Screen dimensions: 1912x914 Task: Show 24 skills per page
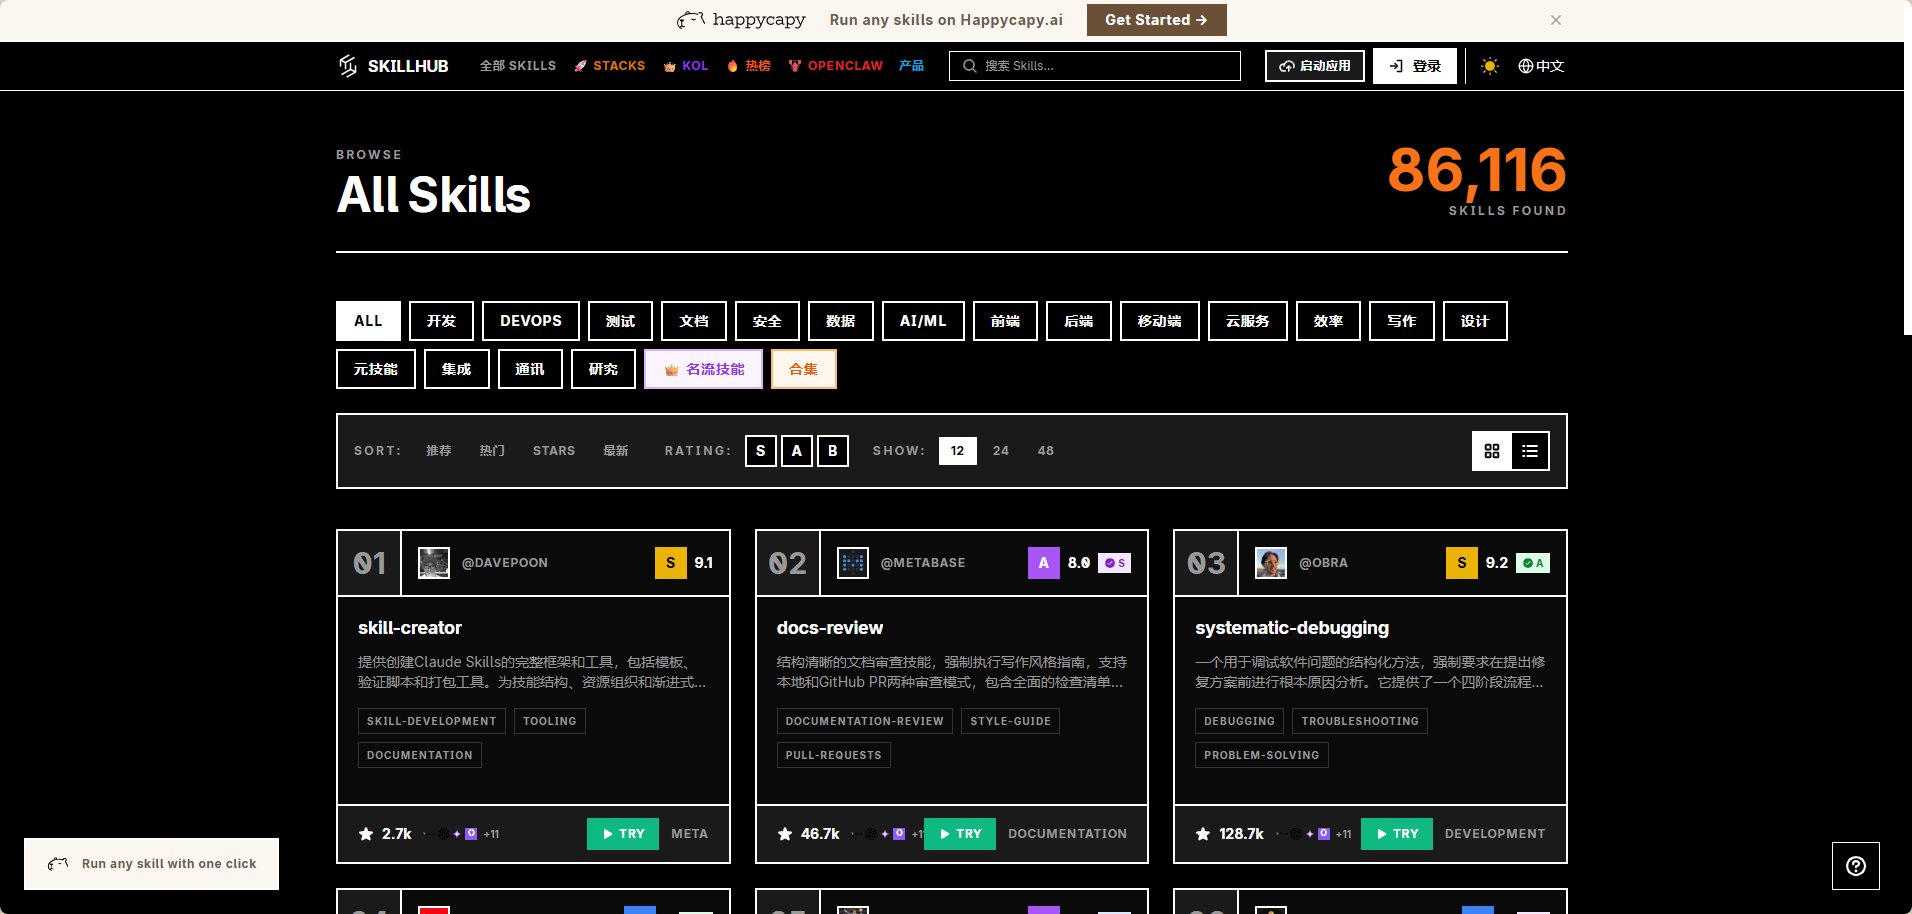(x=1001, y=451)
